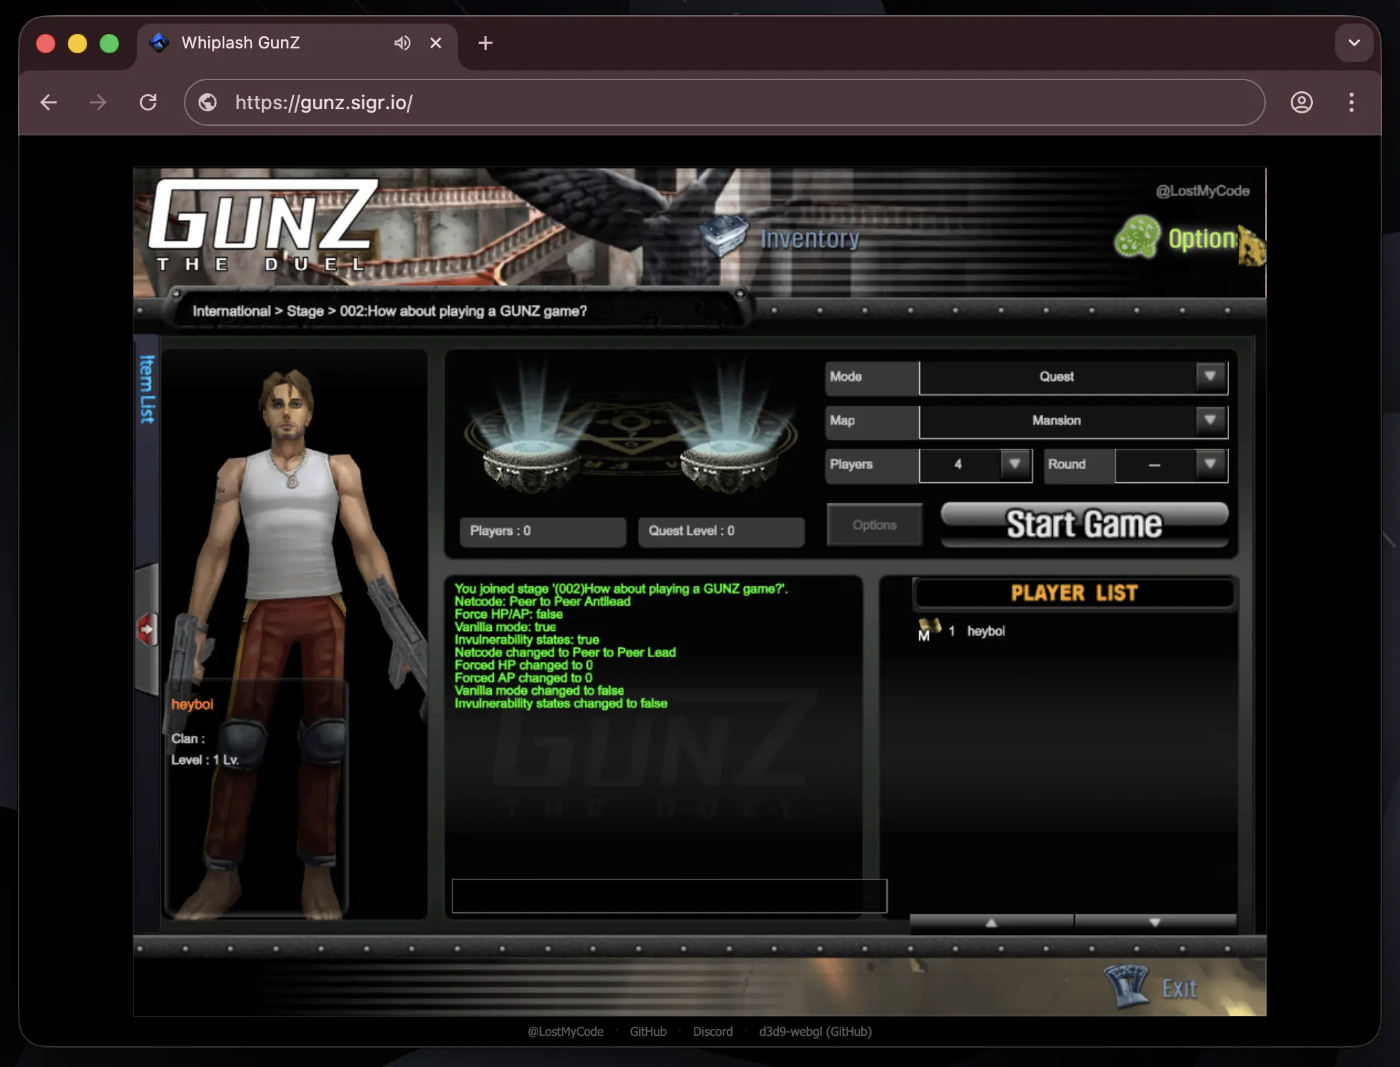Close the Whiplash GunZ tab
This screenshot has width=1400, height=1067.
(435, 43)
